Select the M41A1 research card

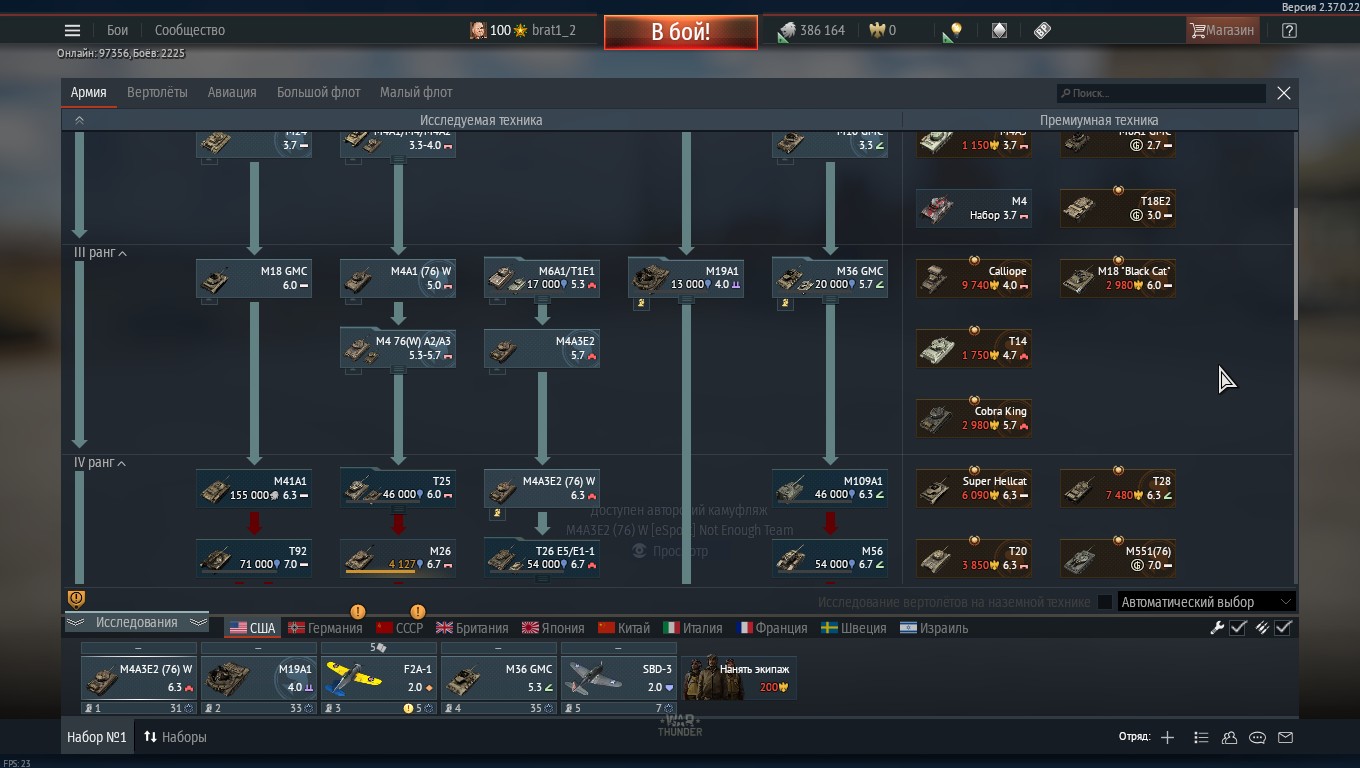pyautogui.click(x=254, y=488)
